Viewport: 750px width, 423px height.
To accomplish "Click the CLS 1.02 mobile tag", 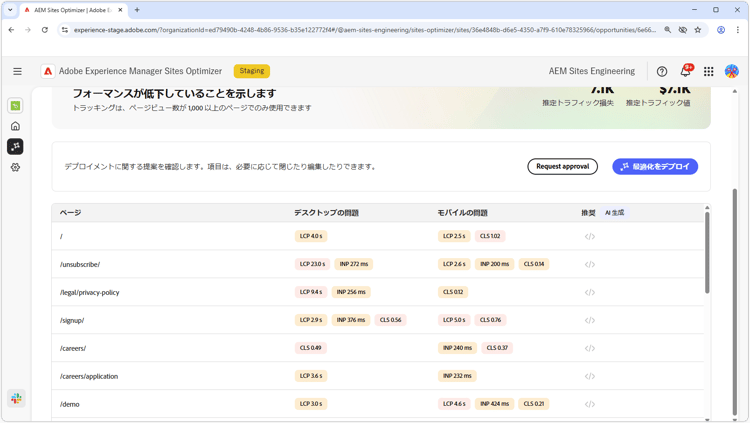I will 490,236.
